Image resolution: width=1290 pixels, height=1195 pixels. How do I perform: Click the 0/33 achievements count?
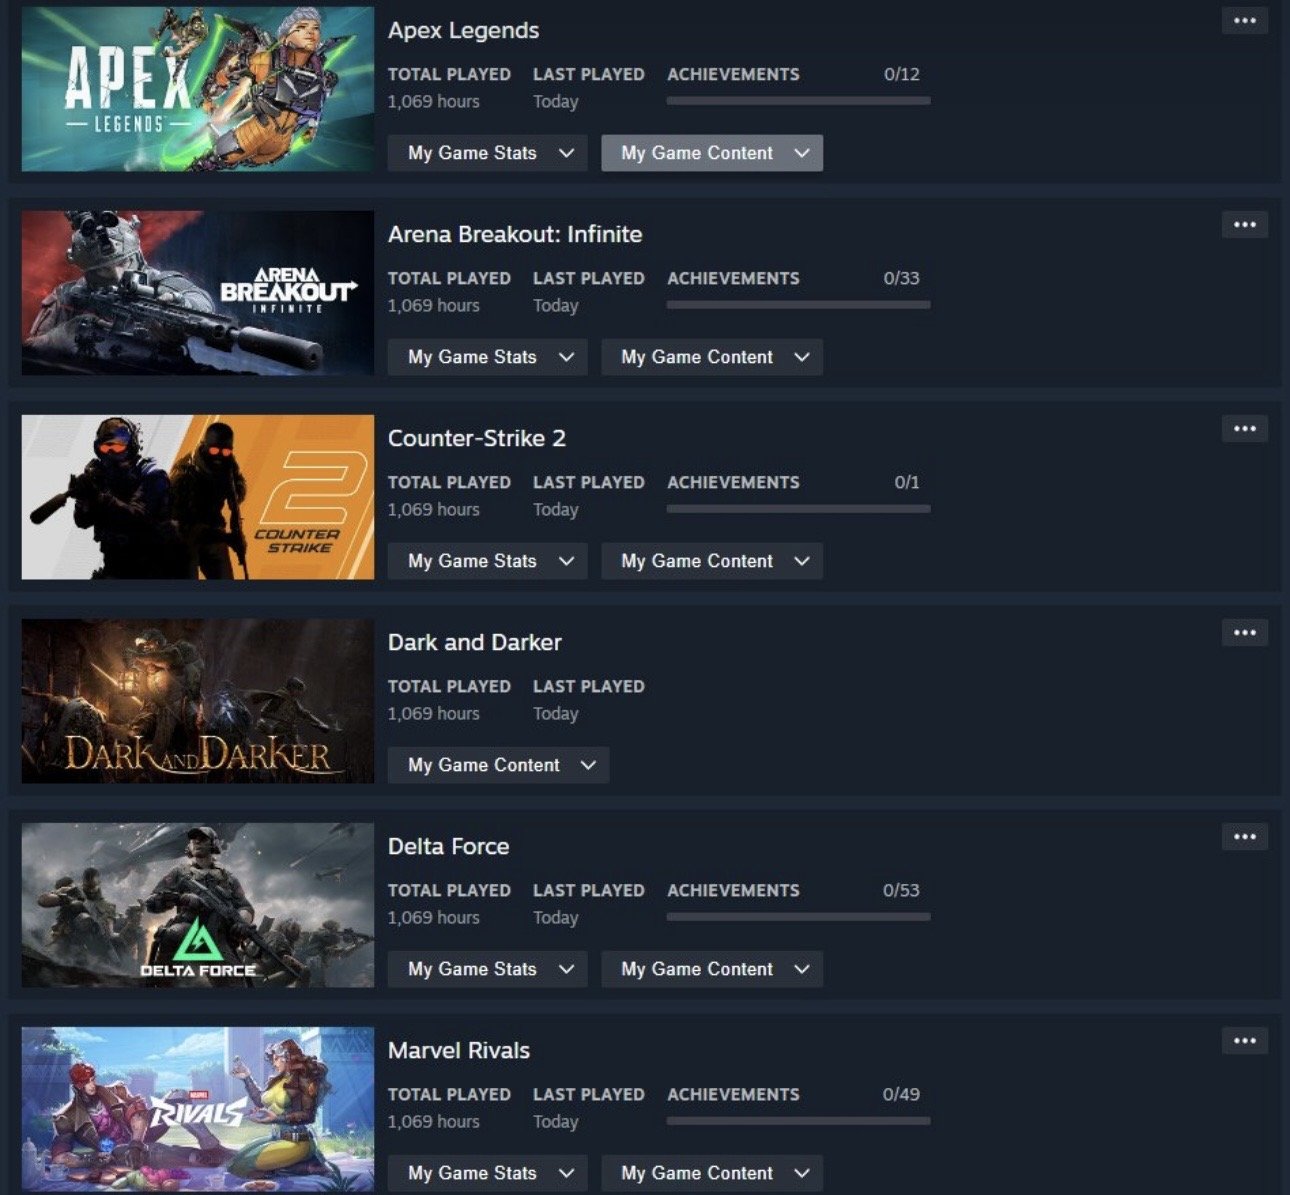click(902, 278)
